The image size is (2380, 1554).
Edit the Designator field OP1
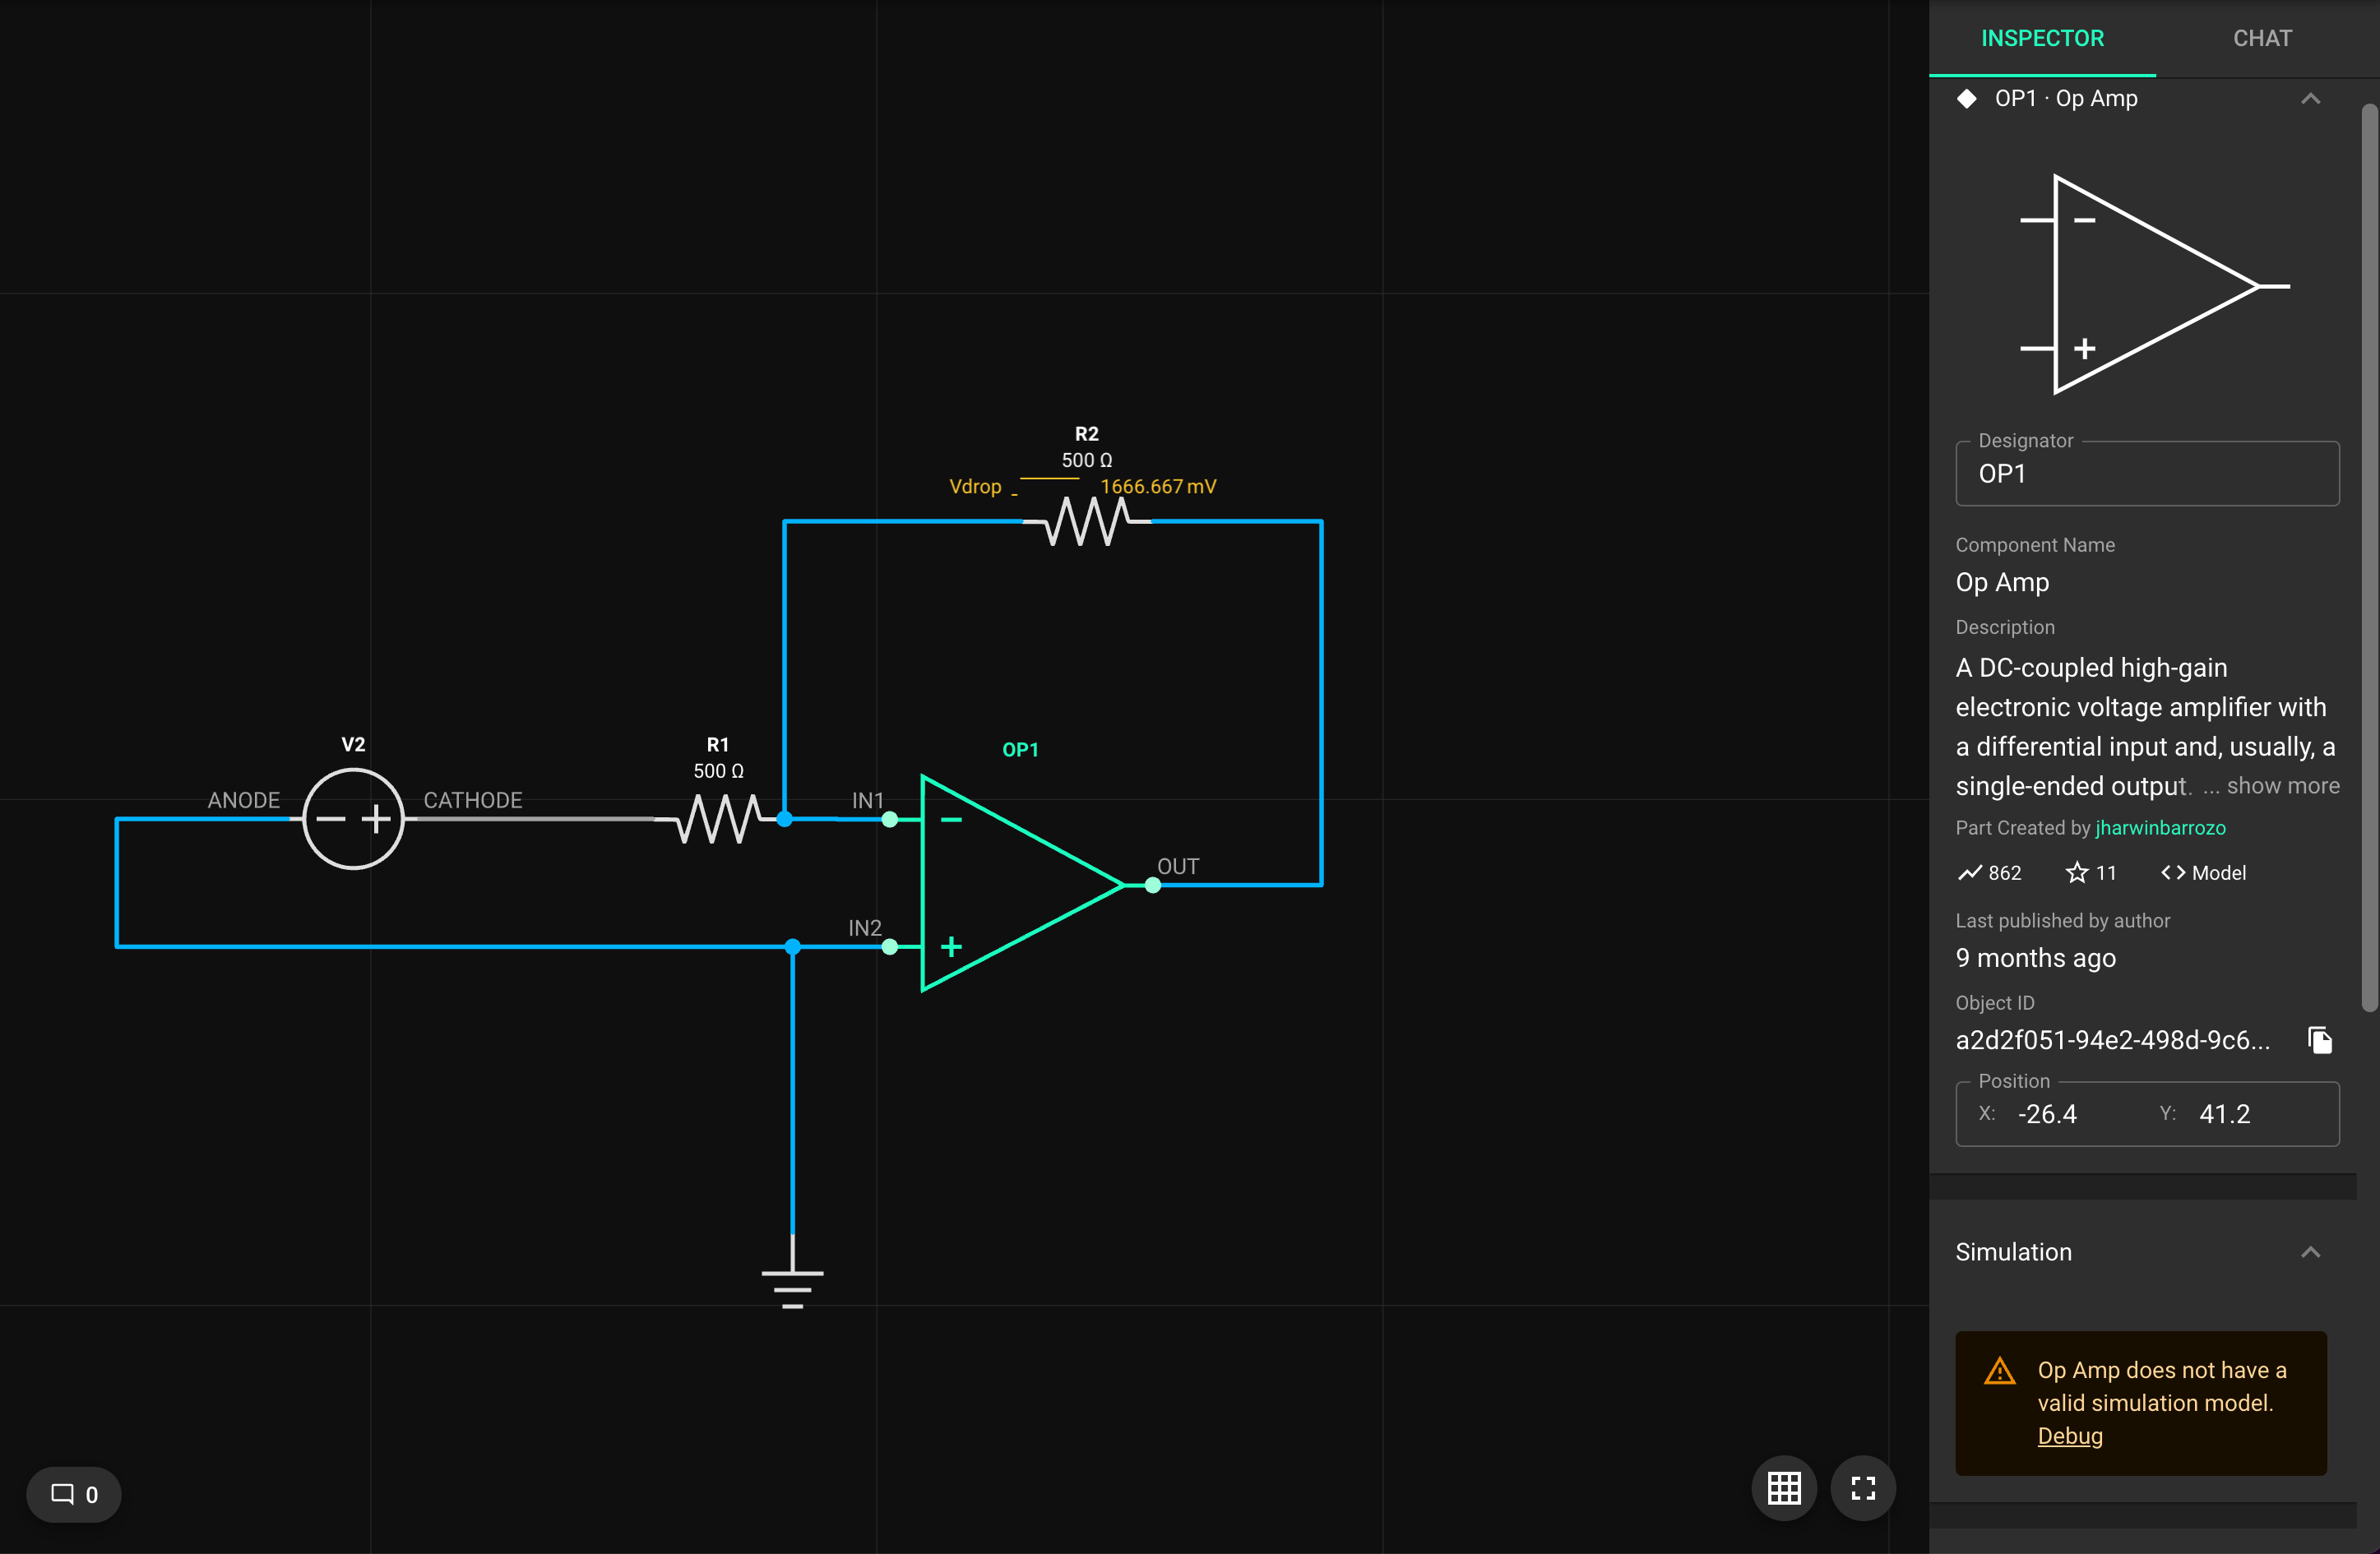(x=2146, y=474)
